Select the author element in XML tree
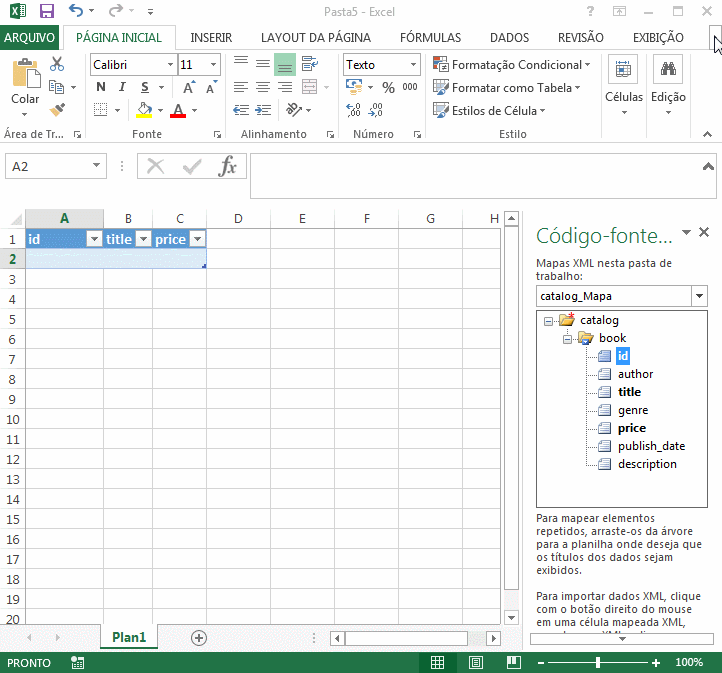Image resolution: width=722 pixels, height=673 pixels. pyautogui.click(x=635, y=374)
